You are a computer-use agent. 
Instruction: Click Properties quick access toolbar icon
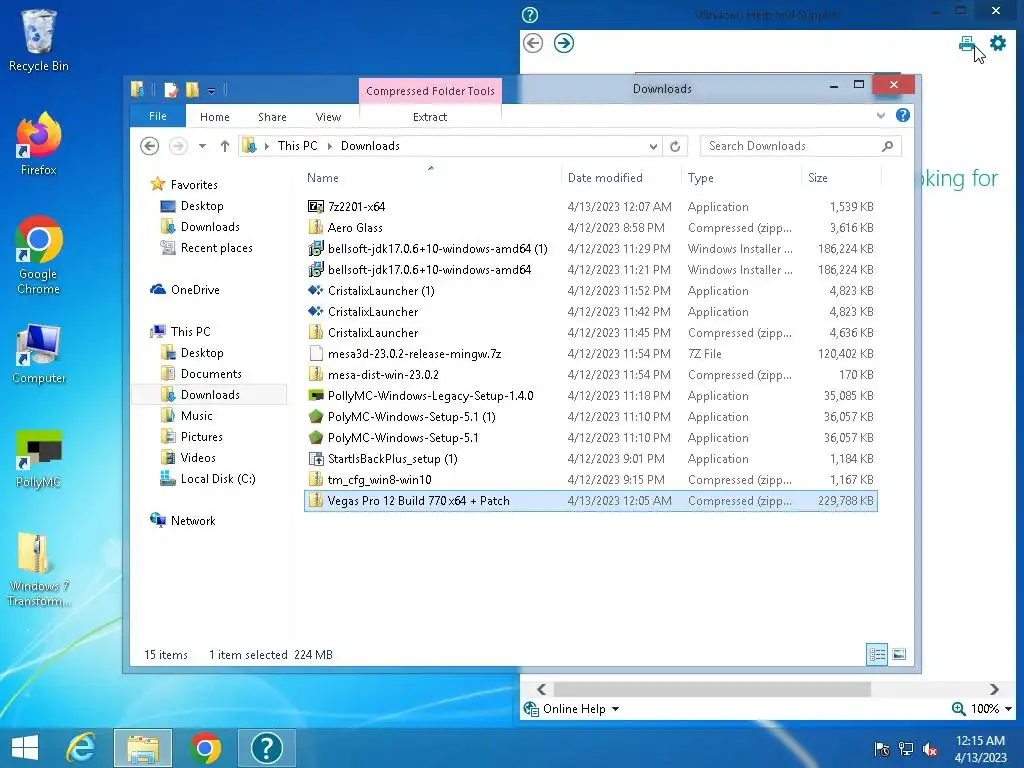[x=171, y=90]
